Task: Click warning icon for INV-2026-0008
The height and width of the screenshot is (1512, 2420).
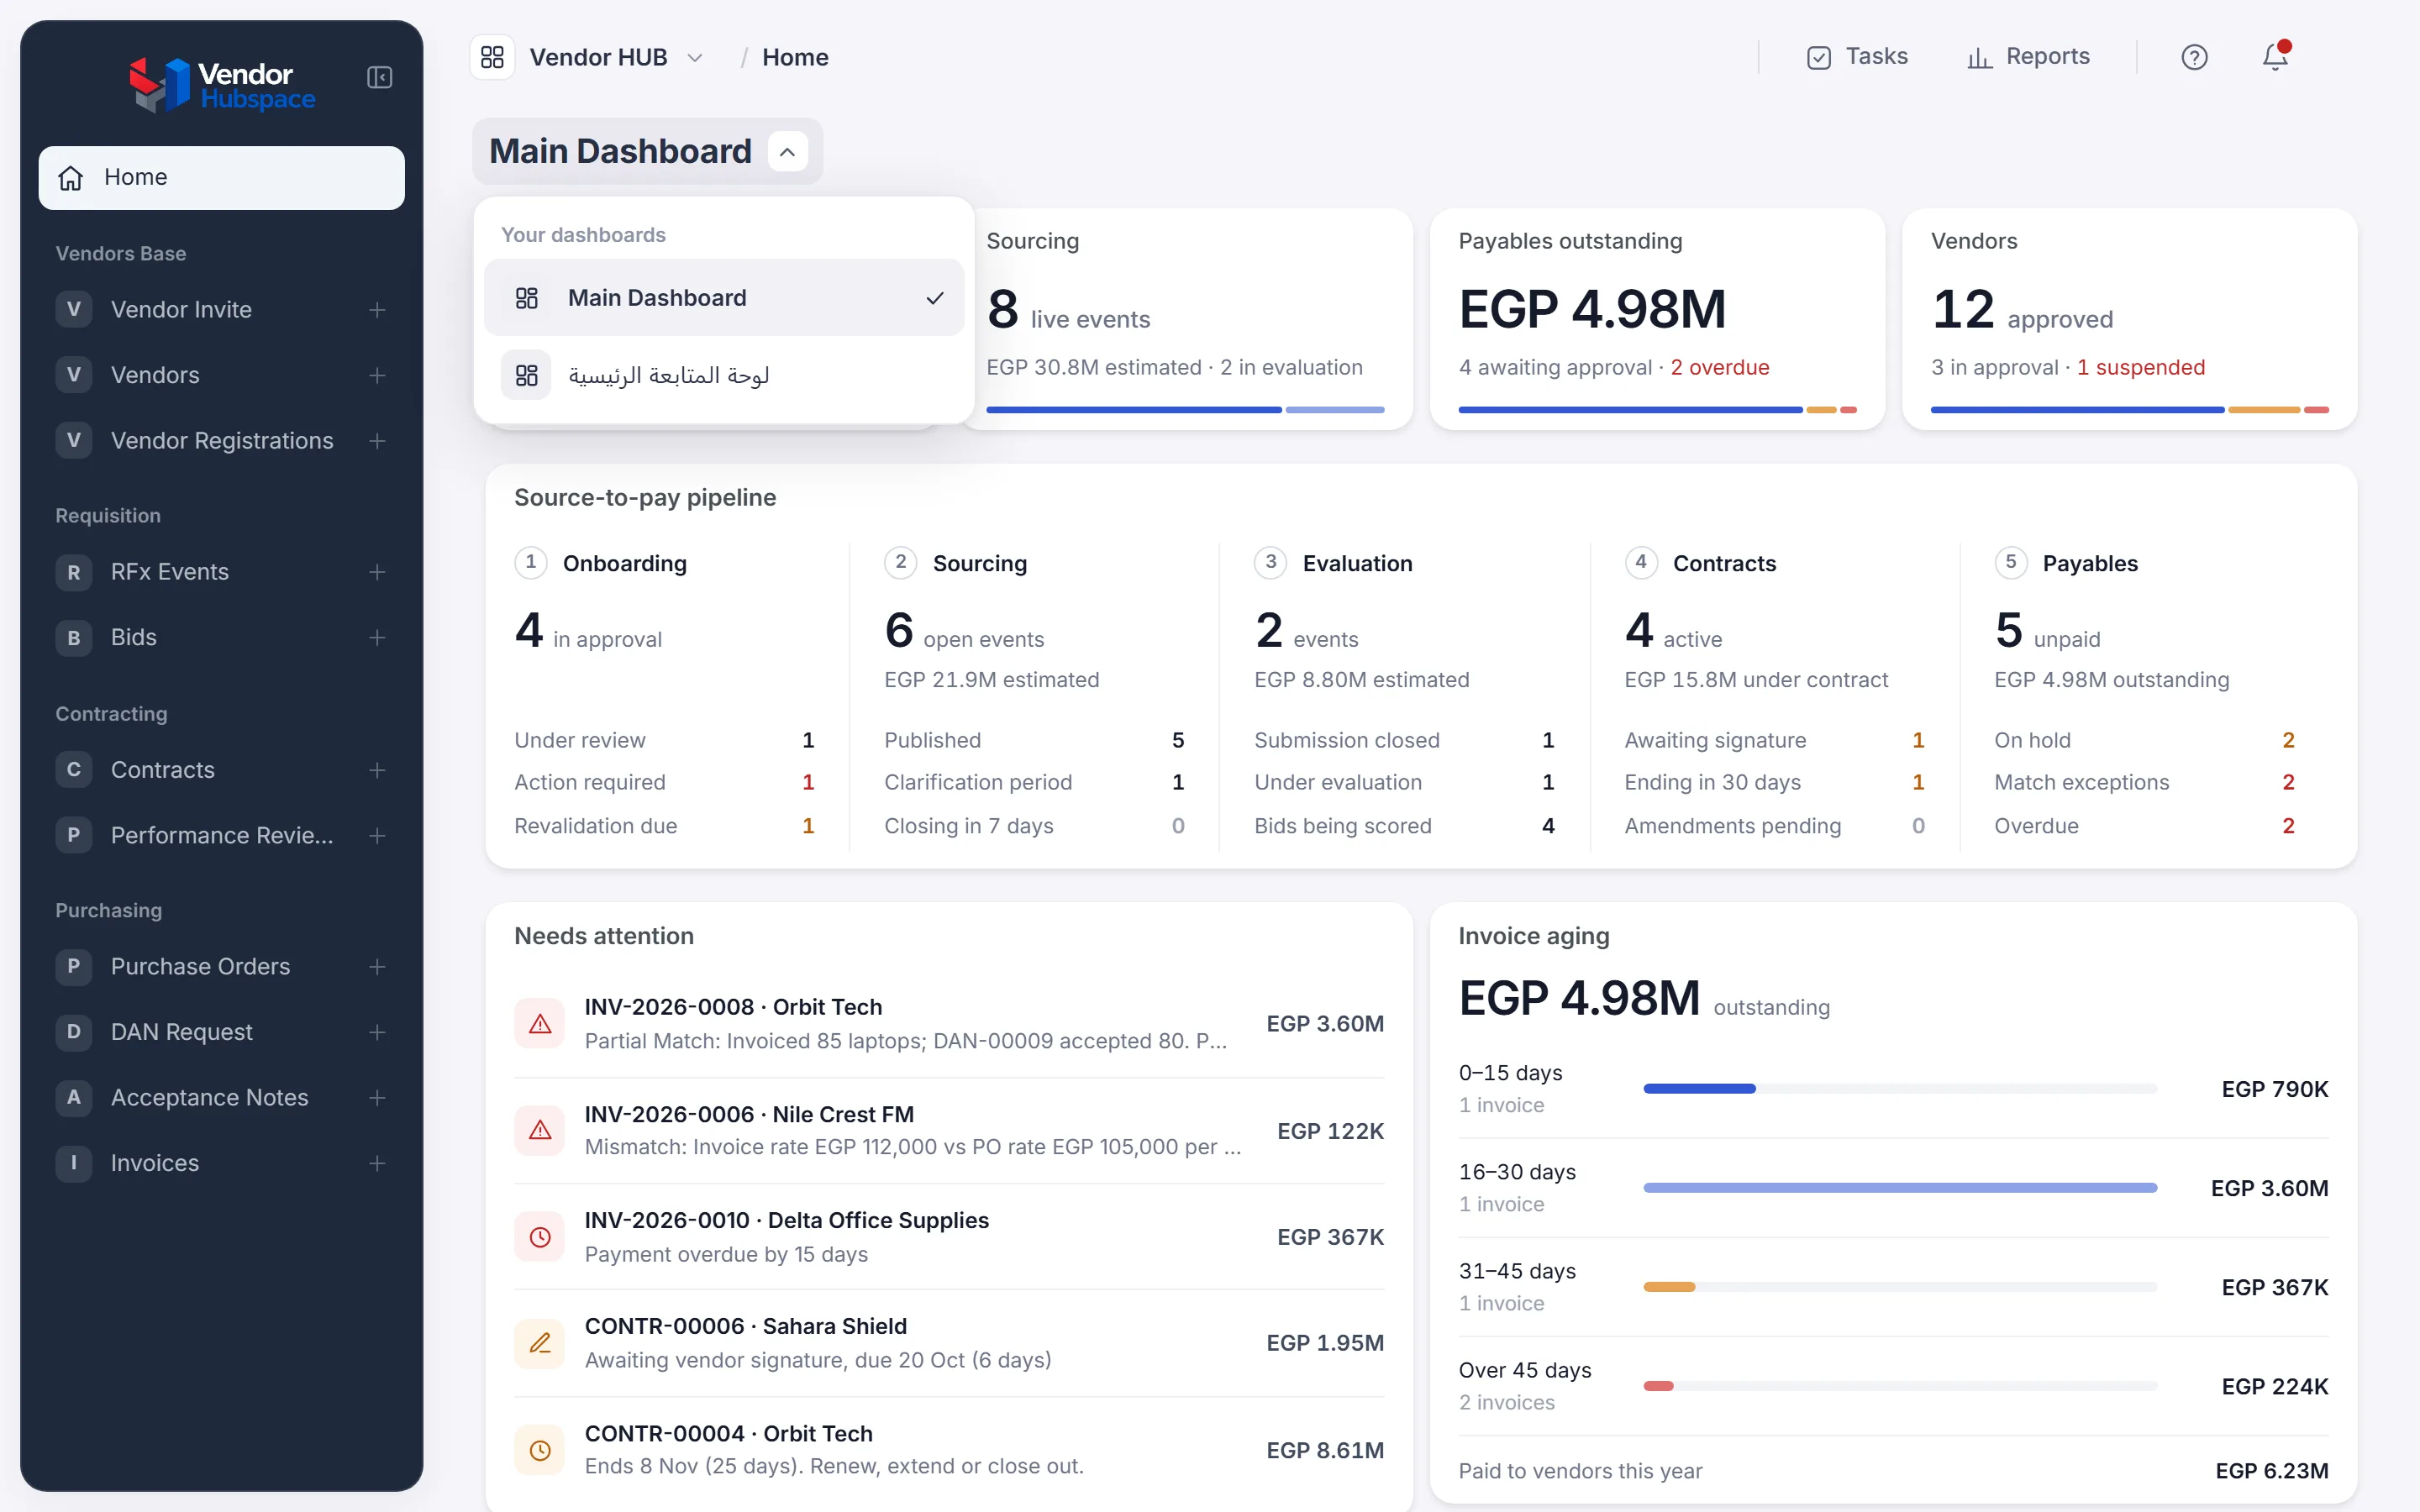Action: 540,1023
